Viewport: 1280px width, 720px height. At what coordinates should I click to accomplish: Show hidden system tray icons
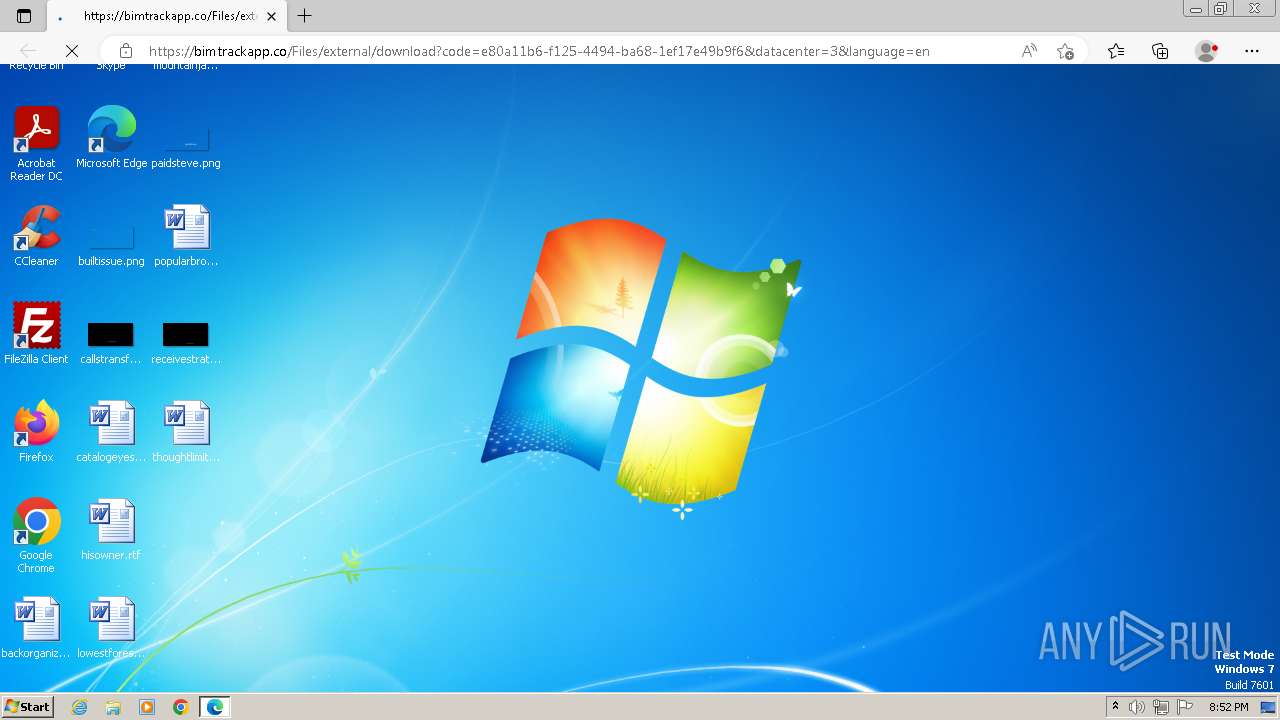coord(1116,707)
